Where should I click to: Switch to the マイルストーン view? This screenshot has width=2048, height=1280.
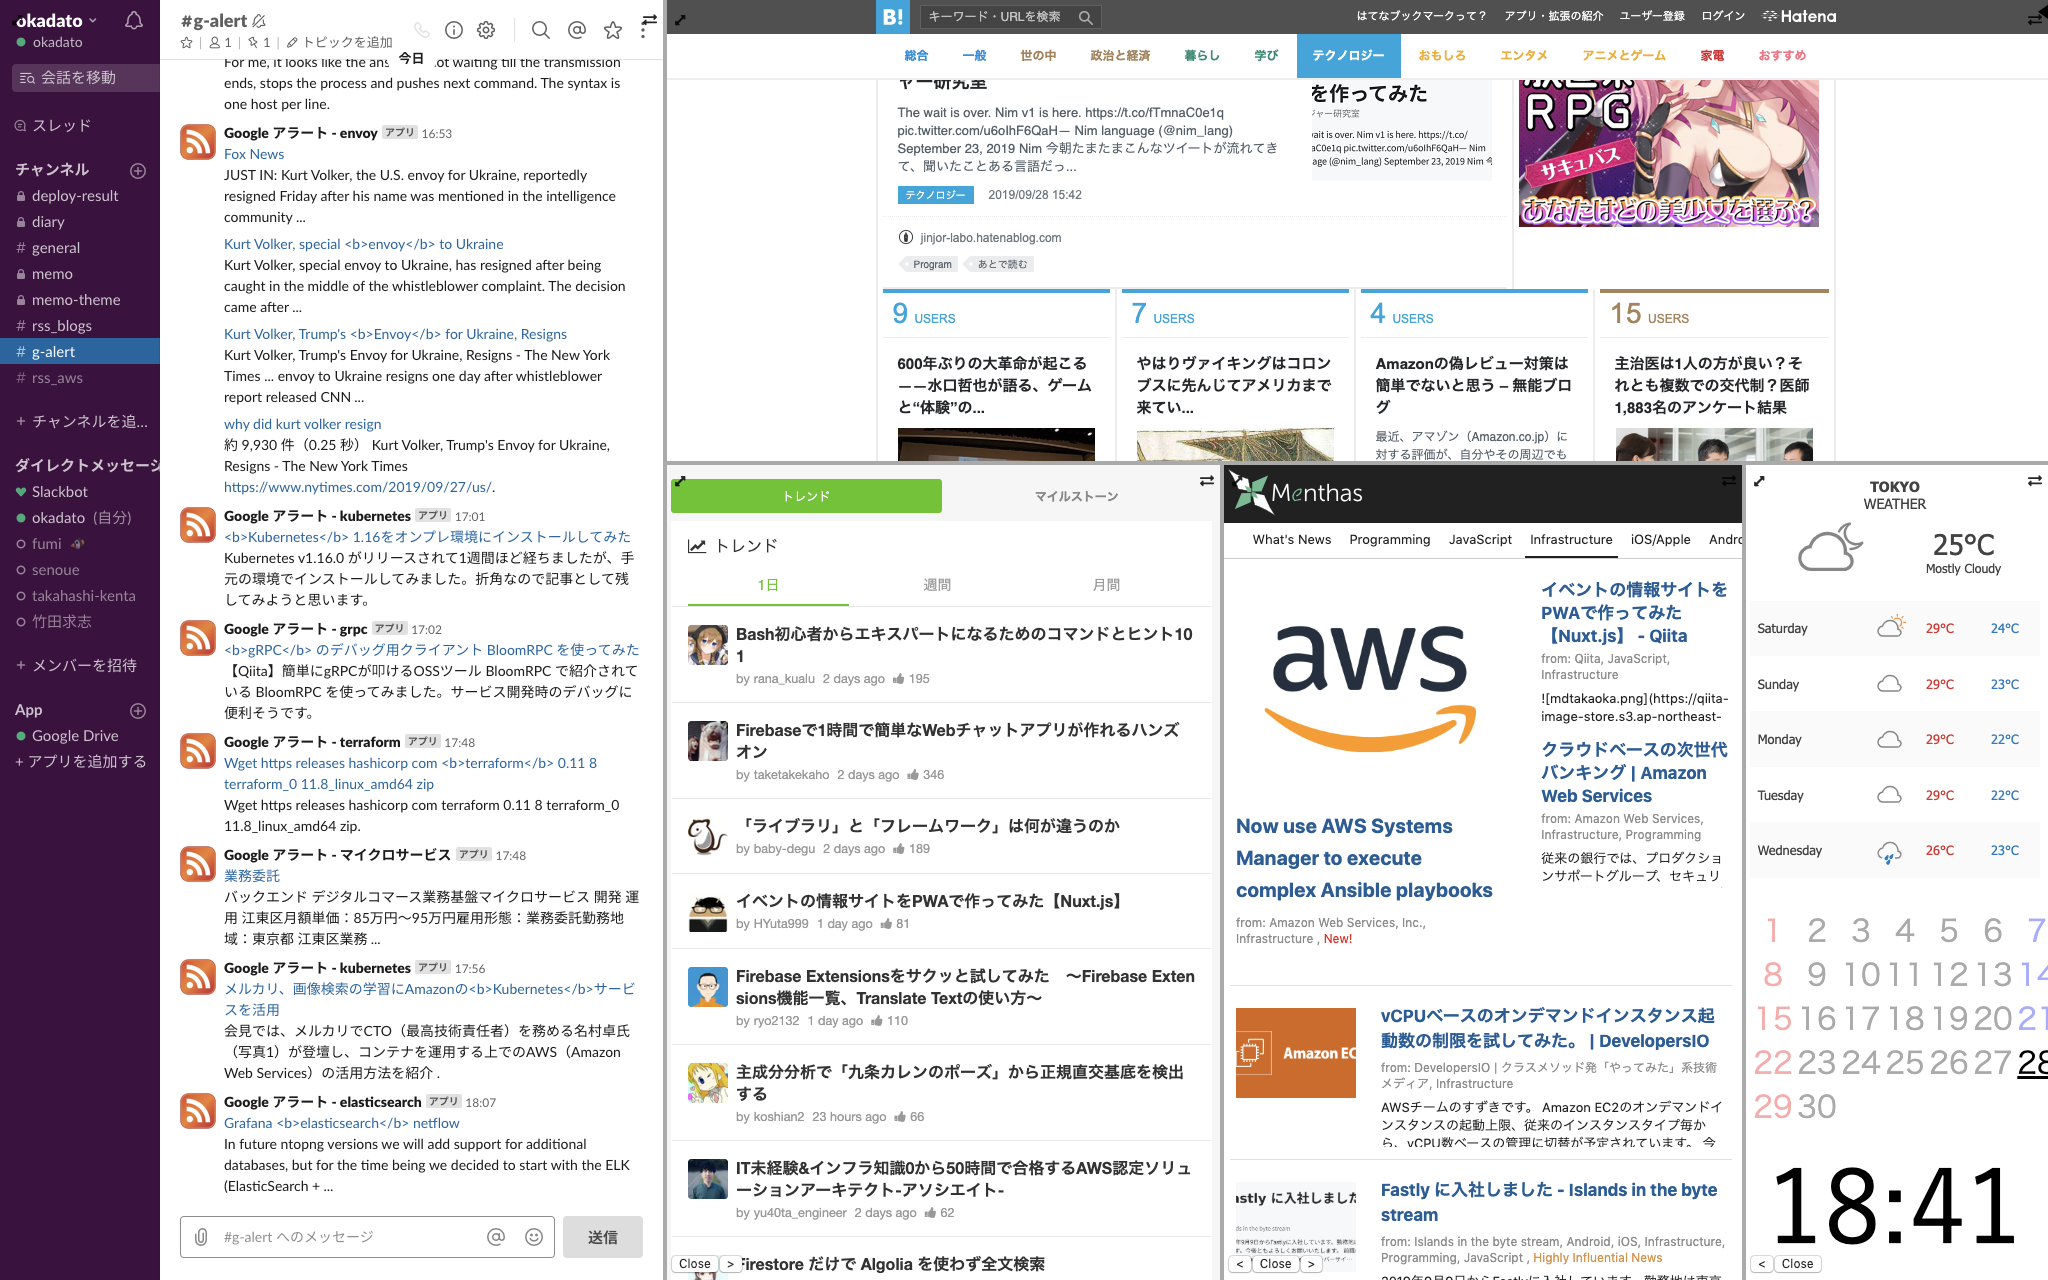tap(1076, 495)
